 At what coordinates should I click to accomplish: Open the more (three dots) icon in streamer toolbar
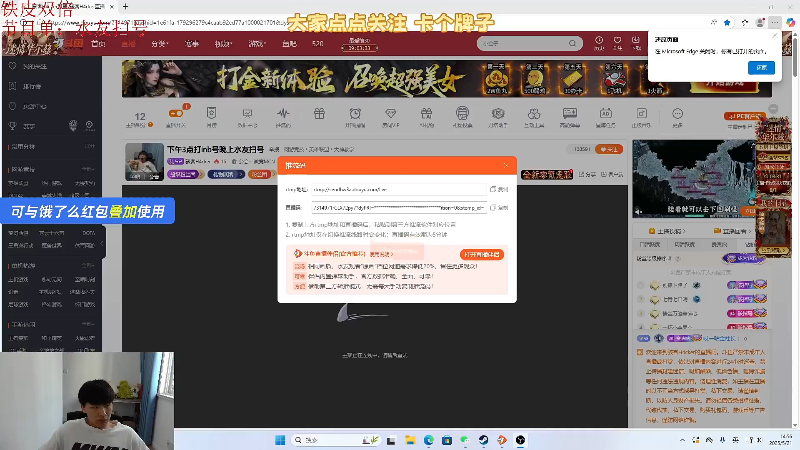[x=677, y=113]
